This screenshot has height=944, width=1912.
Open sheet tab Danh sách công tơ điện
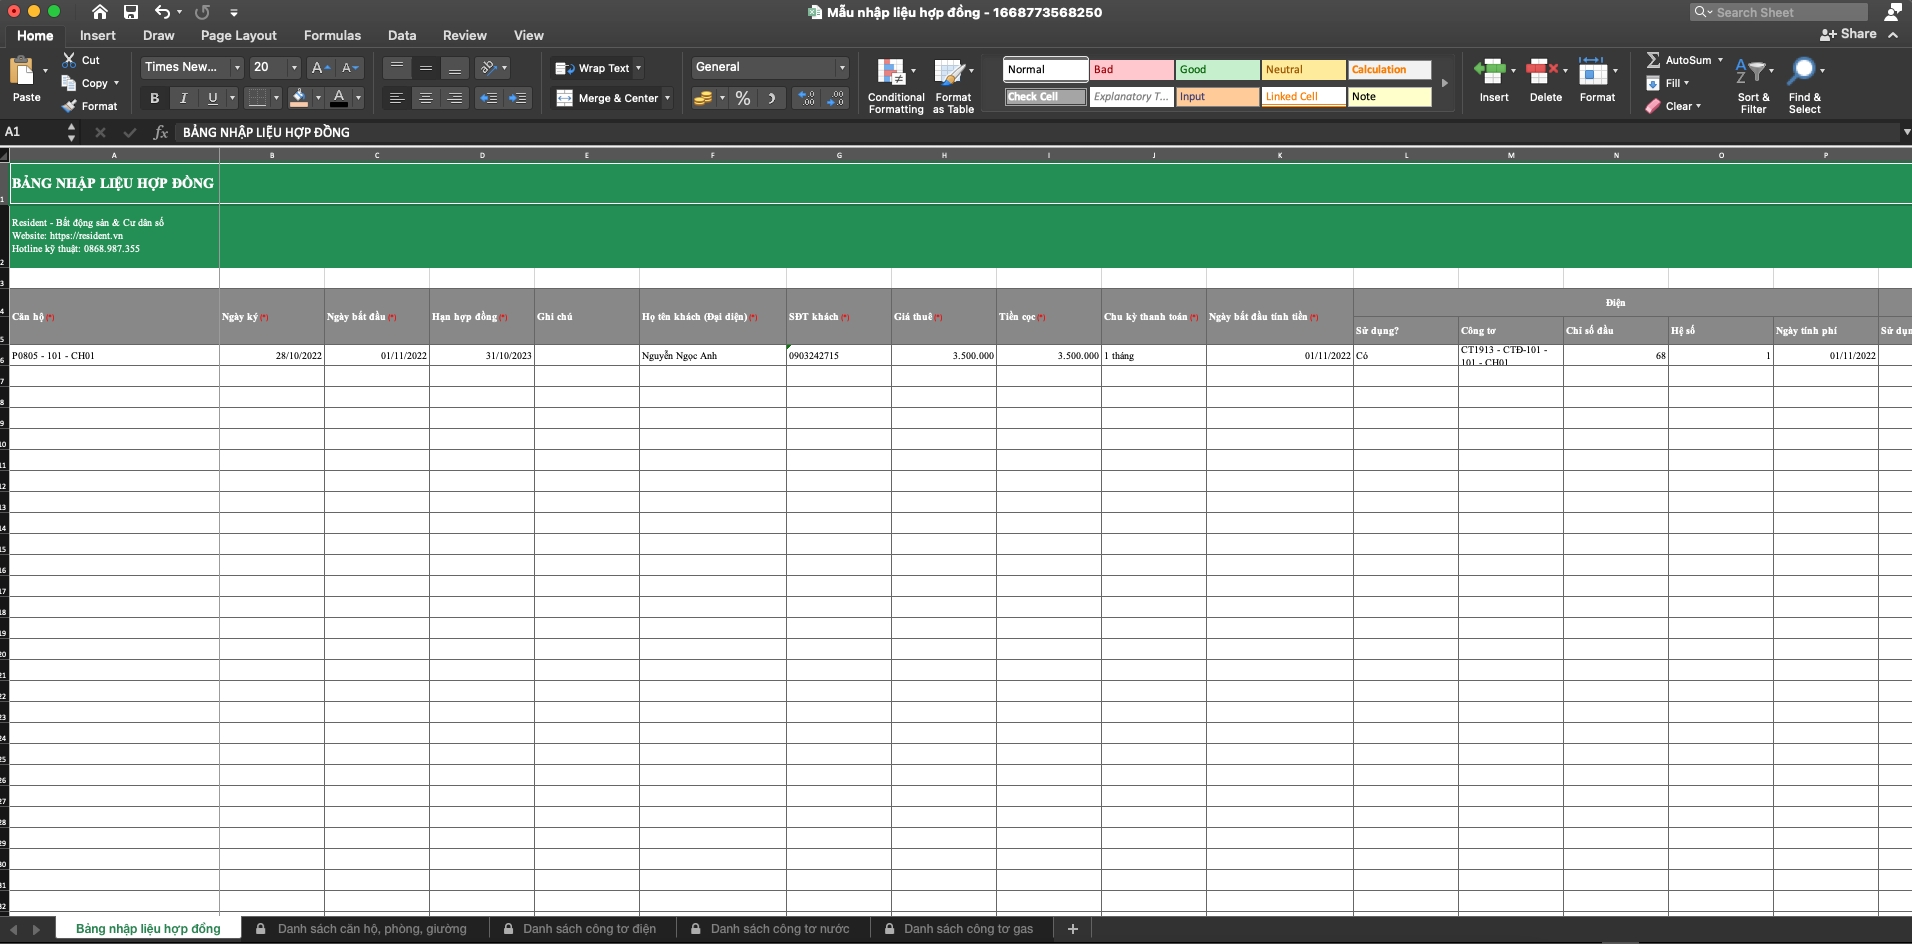tap(588, 929)
